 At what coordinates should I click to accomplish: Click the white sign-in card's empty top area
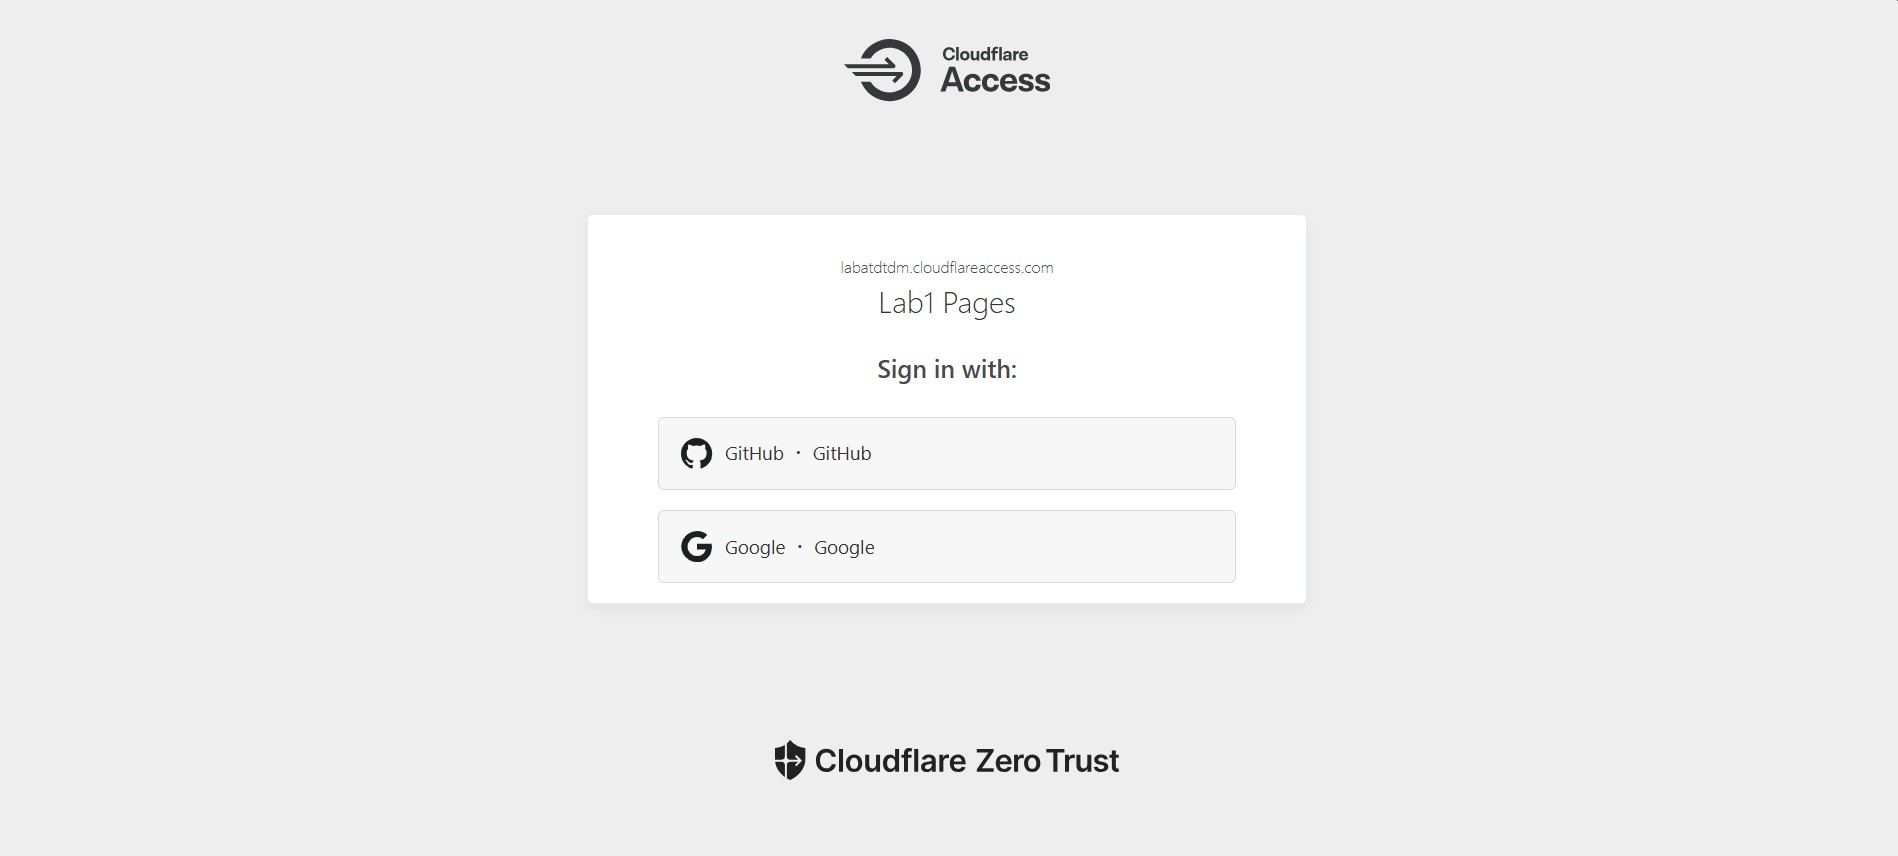point(947,236)
